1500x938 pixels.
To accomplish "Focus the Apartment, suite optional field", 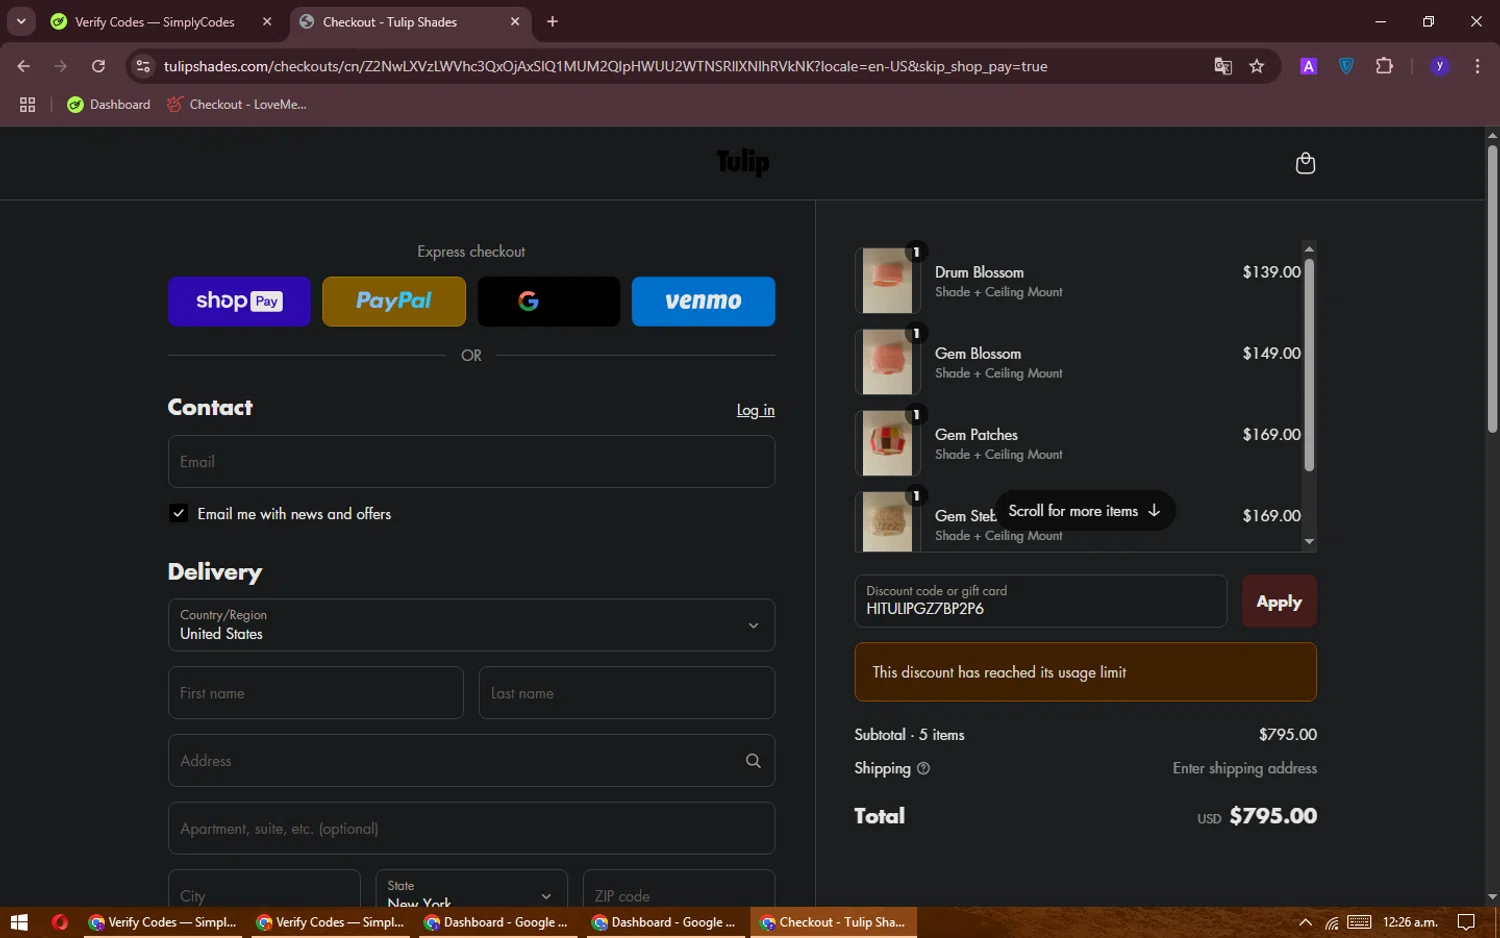I will [x=471, y=828].
